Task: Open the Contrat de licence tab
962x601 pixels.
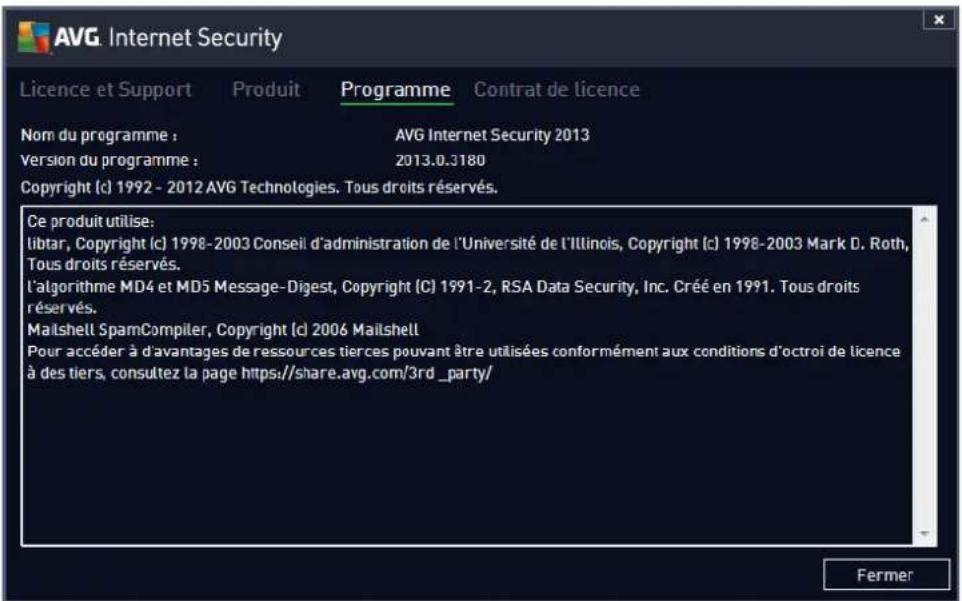Action: (x=556, y=90)
